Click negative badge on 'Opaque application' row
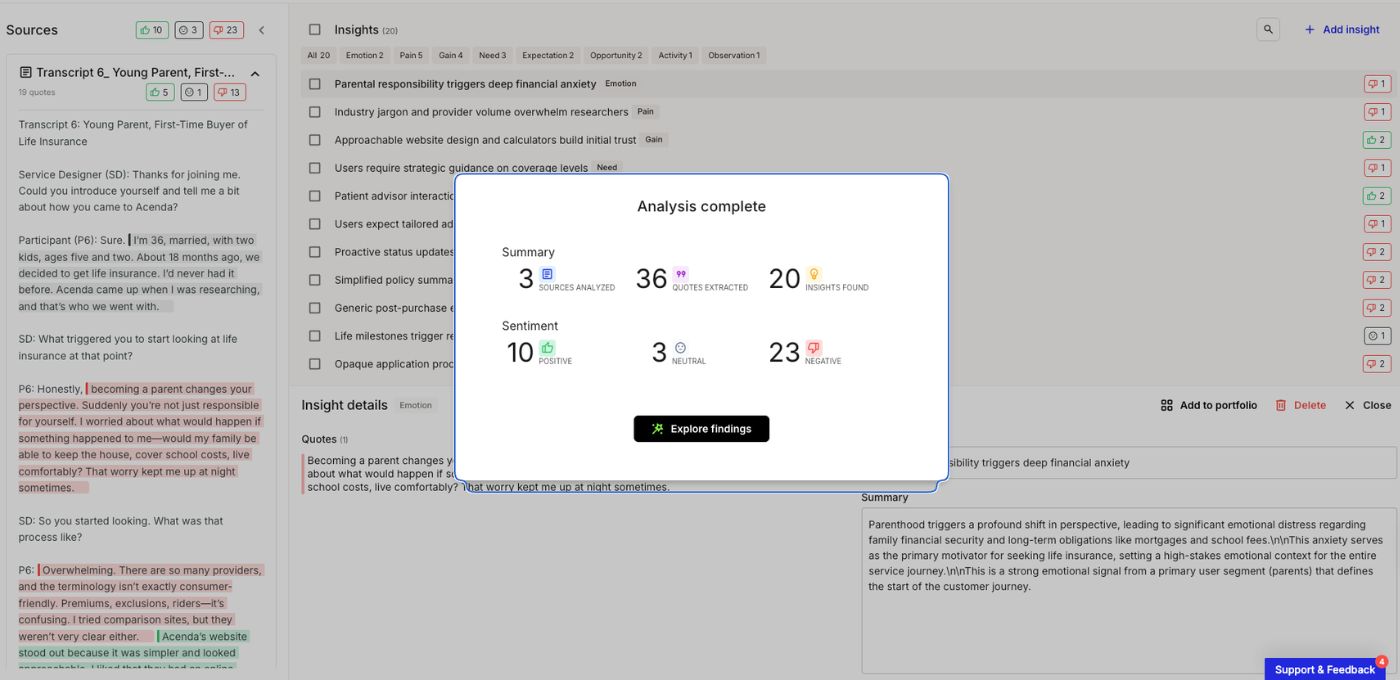Screen dimensions: 1400x680 point(1377,364)
